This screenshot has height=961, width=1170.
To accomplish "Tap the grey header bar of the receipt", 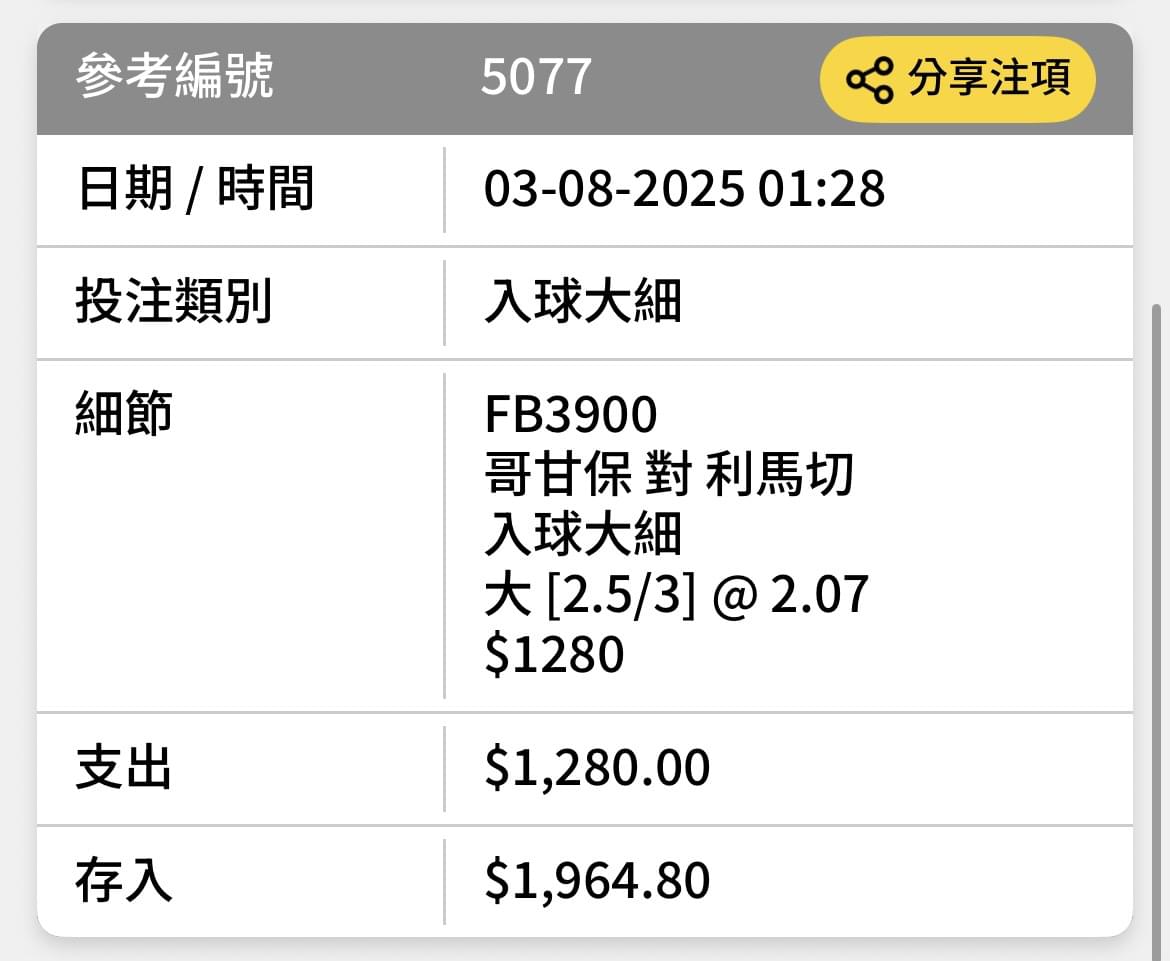I will (x=585, y=78).
